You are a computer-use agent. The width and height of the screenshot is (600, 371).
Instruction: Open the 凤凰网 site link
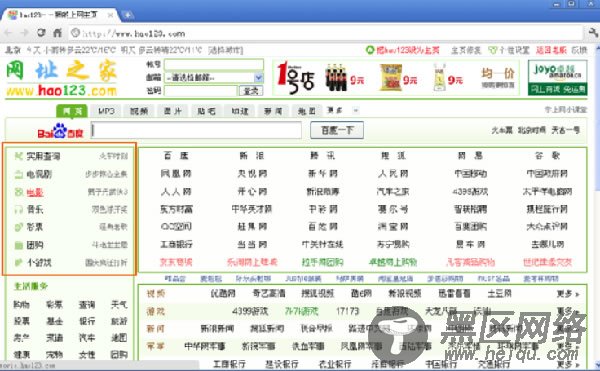point(176,174)
